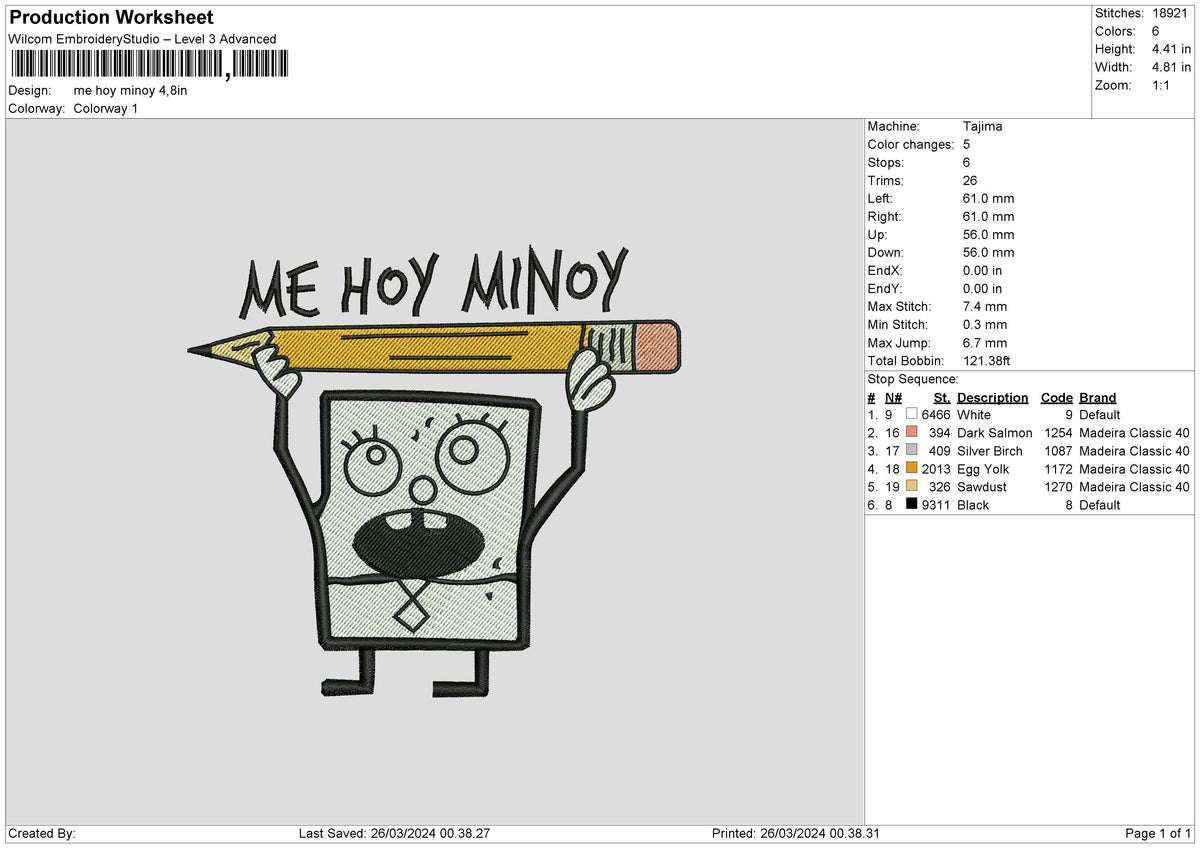Viewport: 1200px width, 848px height.
Task: Click the Dark Salmon color swatch
Action: coord(911,432)
